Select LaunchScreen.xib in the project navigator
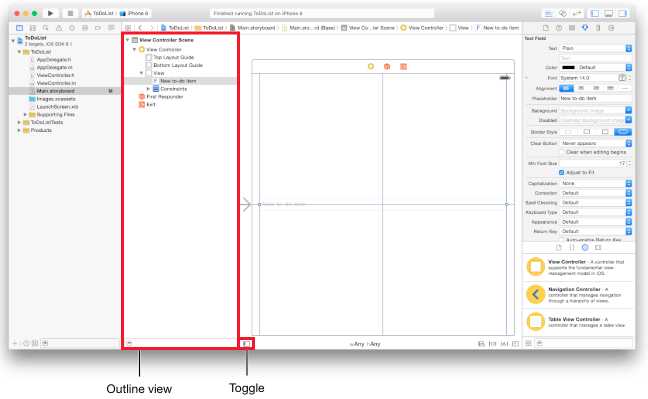648x399 pixels. pos(57,107)
